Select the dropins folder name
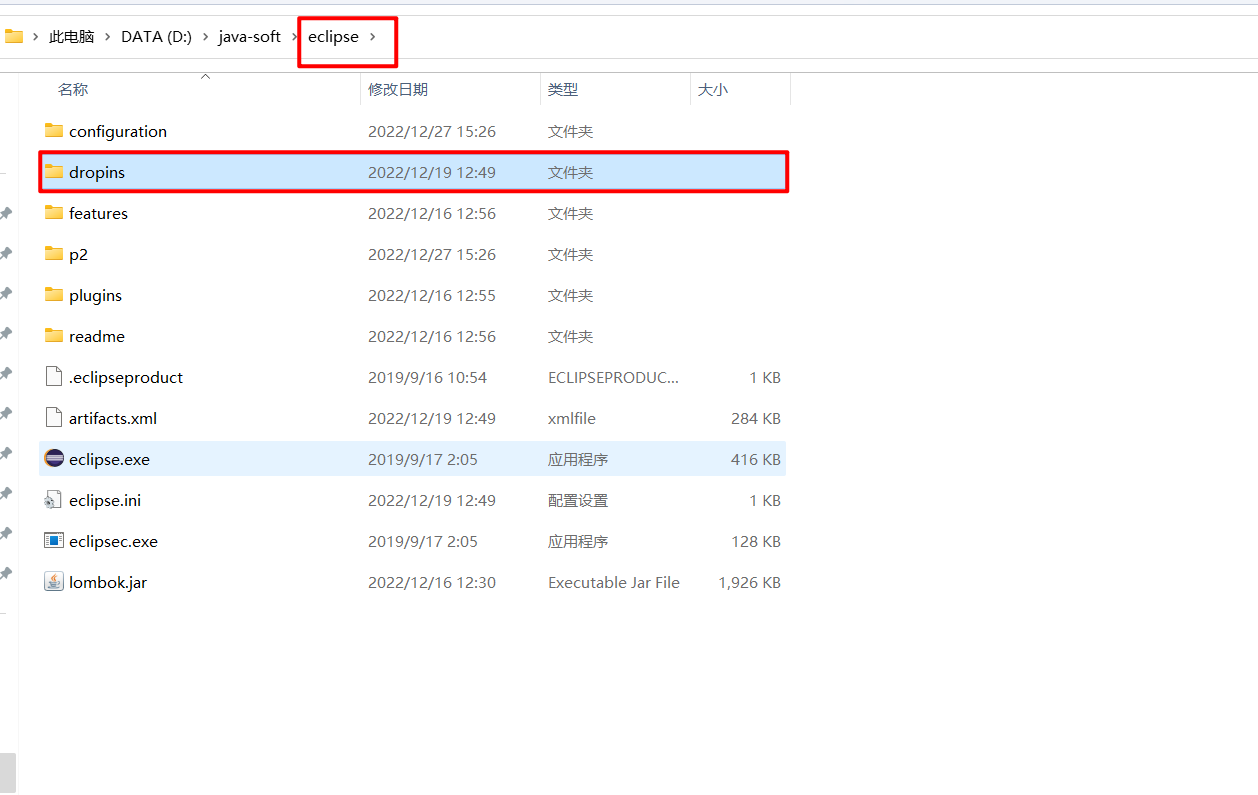 click(x=97, y=172)
